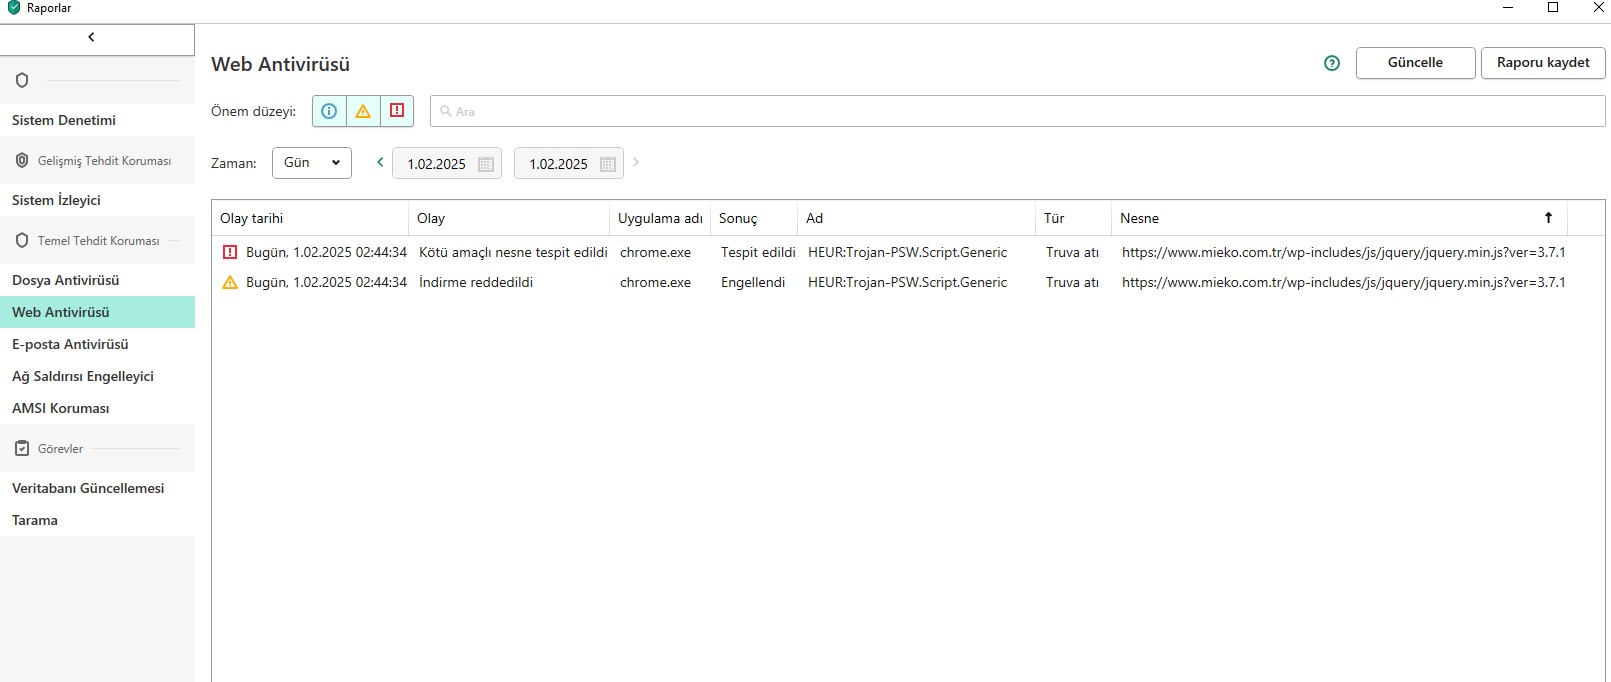Open calendar for end date
Viewport: 1611px width, 682px height.
[608, 164]
